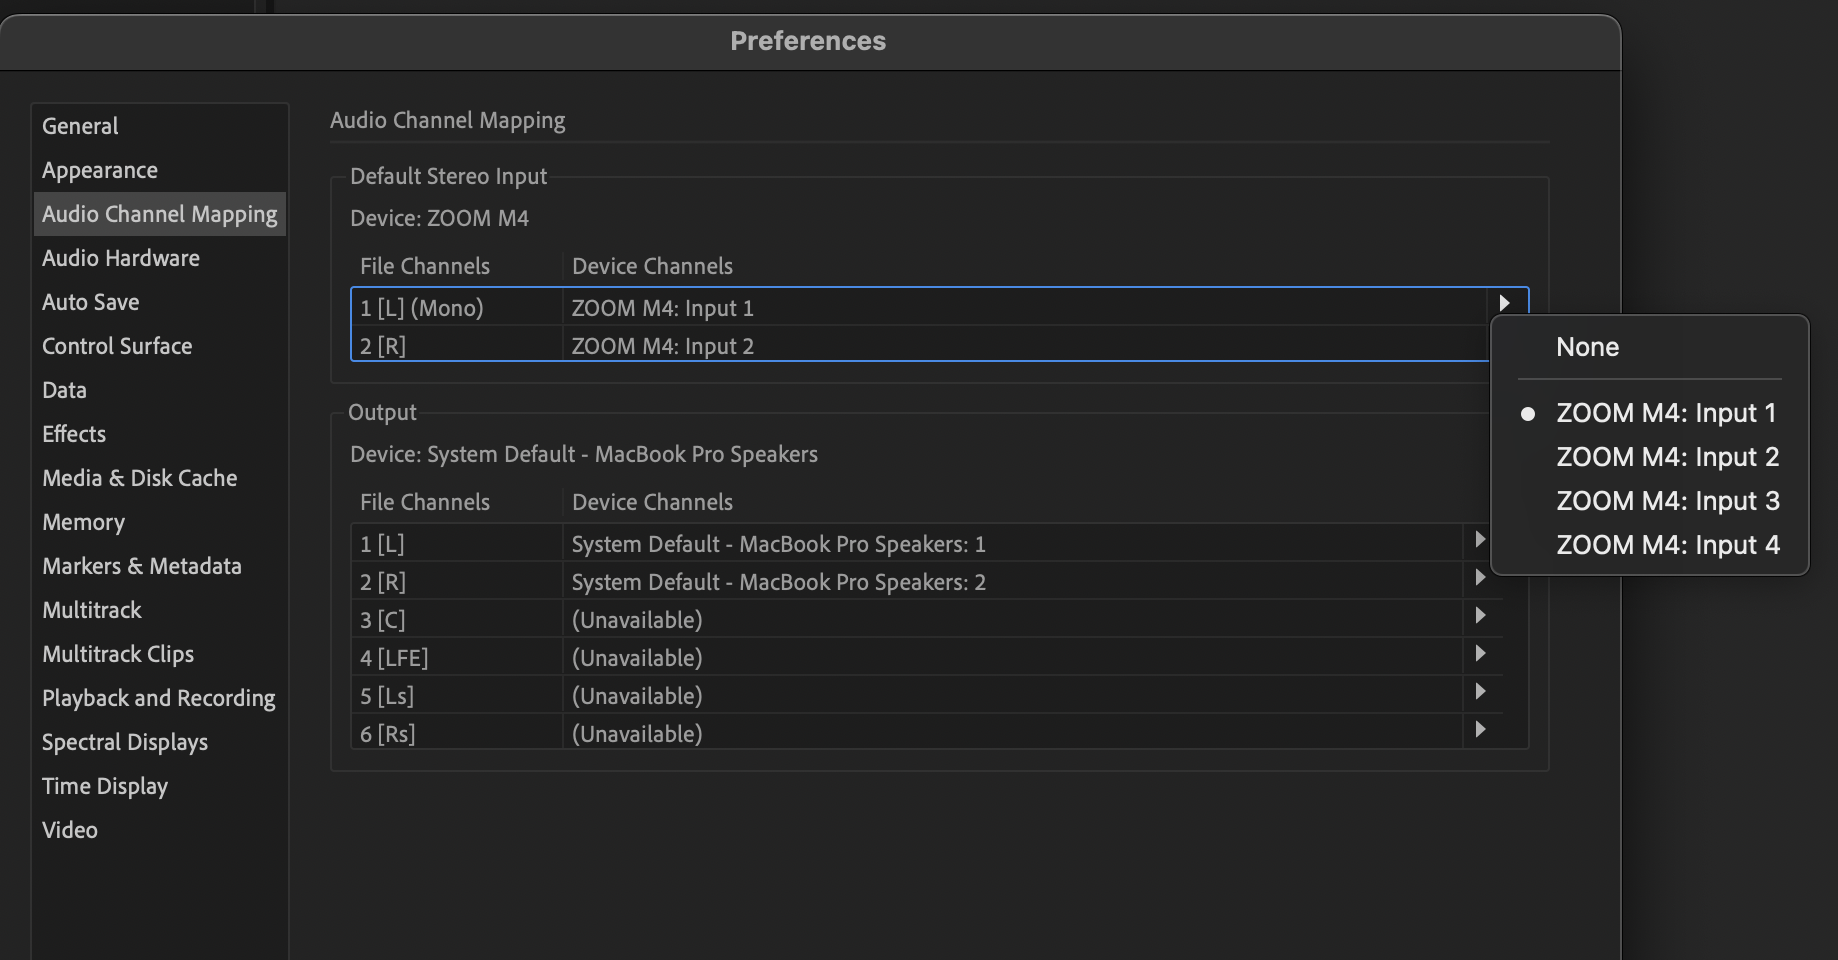Open dropdown arrow for 1 [L] (Mono) input
The height and width of the screenshot is (960, 1838).
[1504, 304]
